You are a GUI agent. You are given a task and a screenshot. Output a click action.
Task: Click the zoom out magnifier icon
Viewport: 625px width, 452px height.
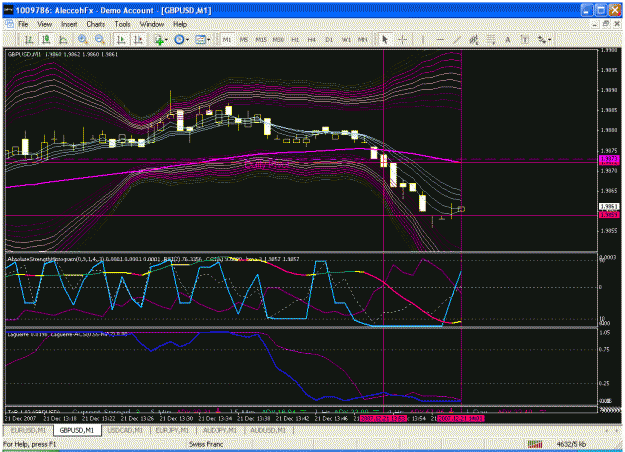click(x=100, y=39)
